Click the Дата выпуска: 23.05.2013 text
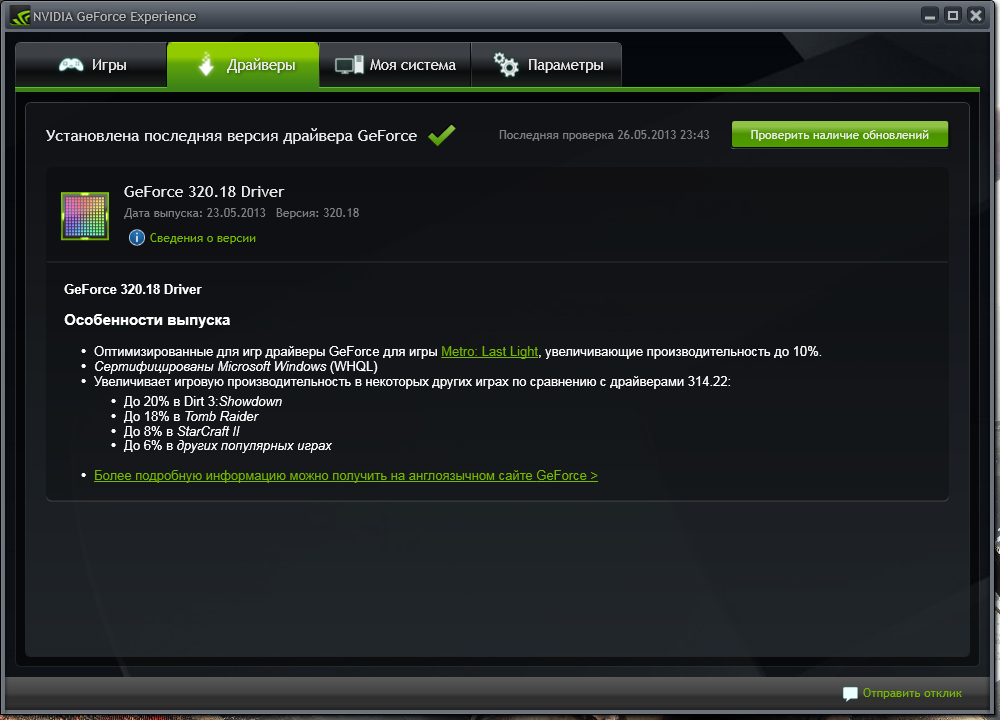 [195, 212]
